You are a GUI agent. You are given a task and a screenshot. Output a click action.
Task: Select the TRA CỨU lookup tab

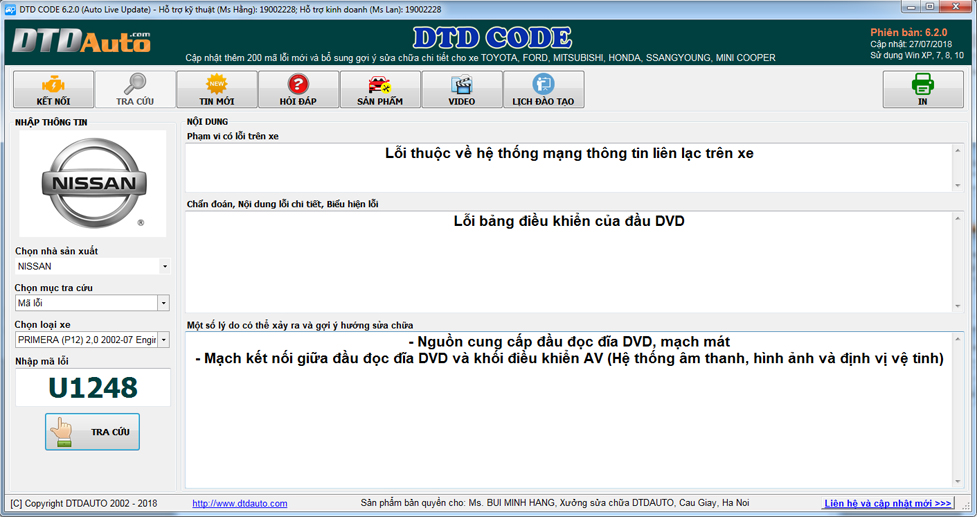(135, 90)
